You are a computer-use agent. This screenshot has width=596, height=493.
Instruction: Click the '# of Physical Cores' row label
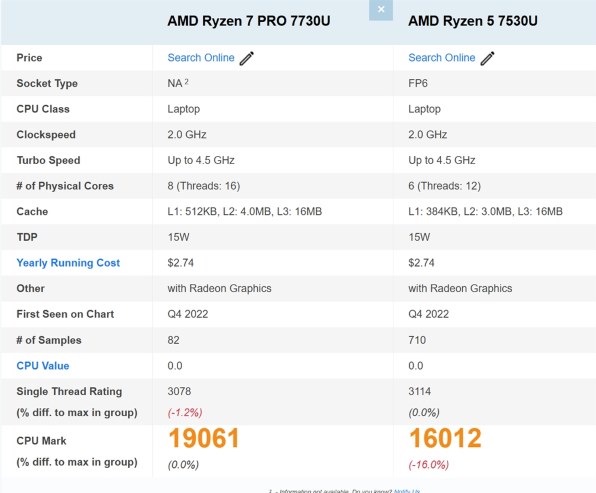pyautogui.click(x=65, y=186)
